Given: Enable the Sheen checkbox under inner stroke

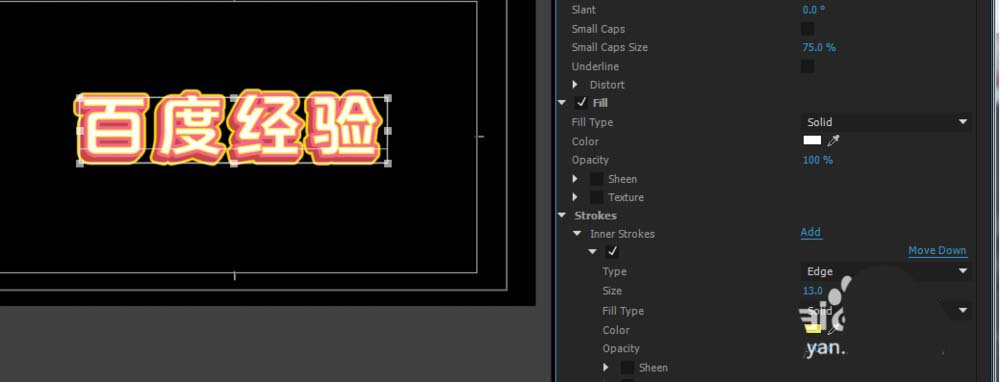Looking at the screenshot, I should point(628,368).
